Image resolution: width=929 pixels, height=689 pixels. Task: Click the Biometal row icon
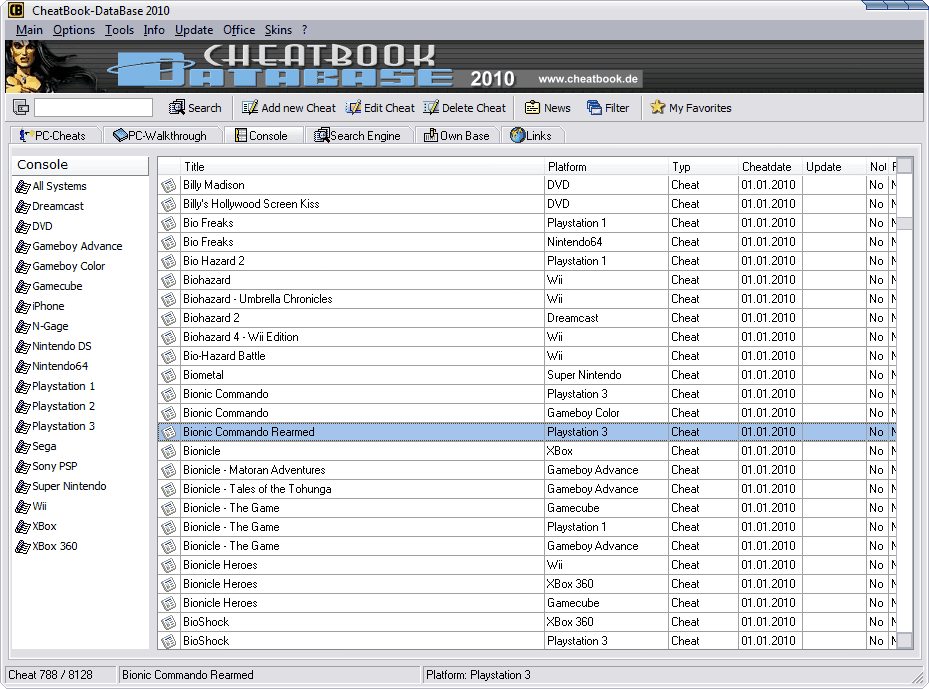[169, 375]
